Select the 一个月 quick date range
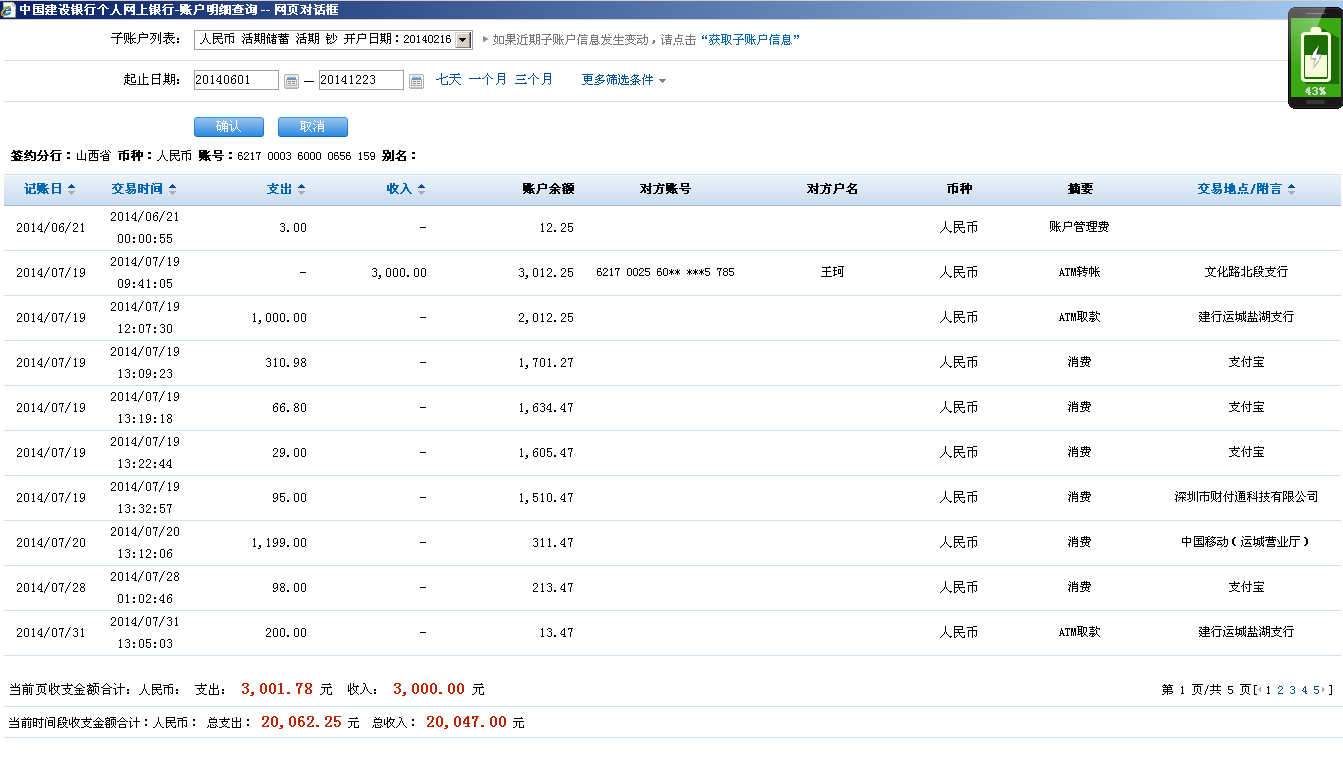 coord(487,80)
